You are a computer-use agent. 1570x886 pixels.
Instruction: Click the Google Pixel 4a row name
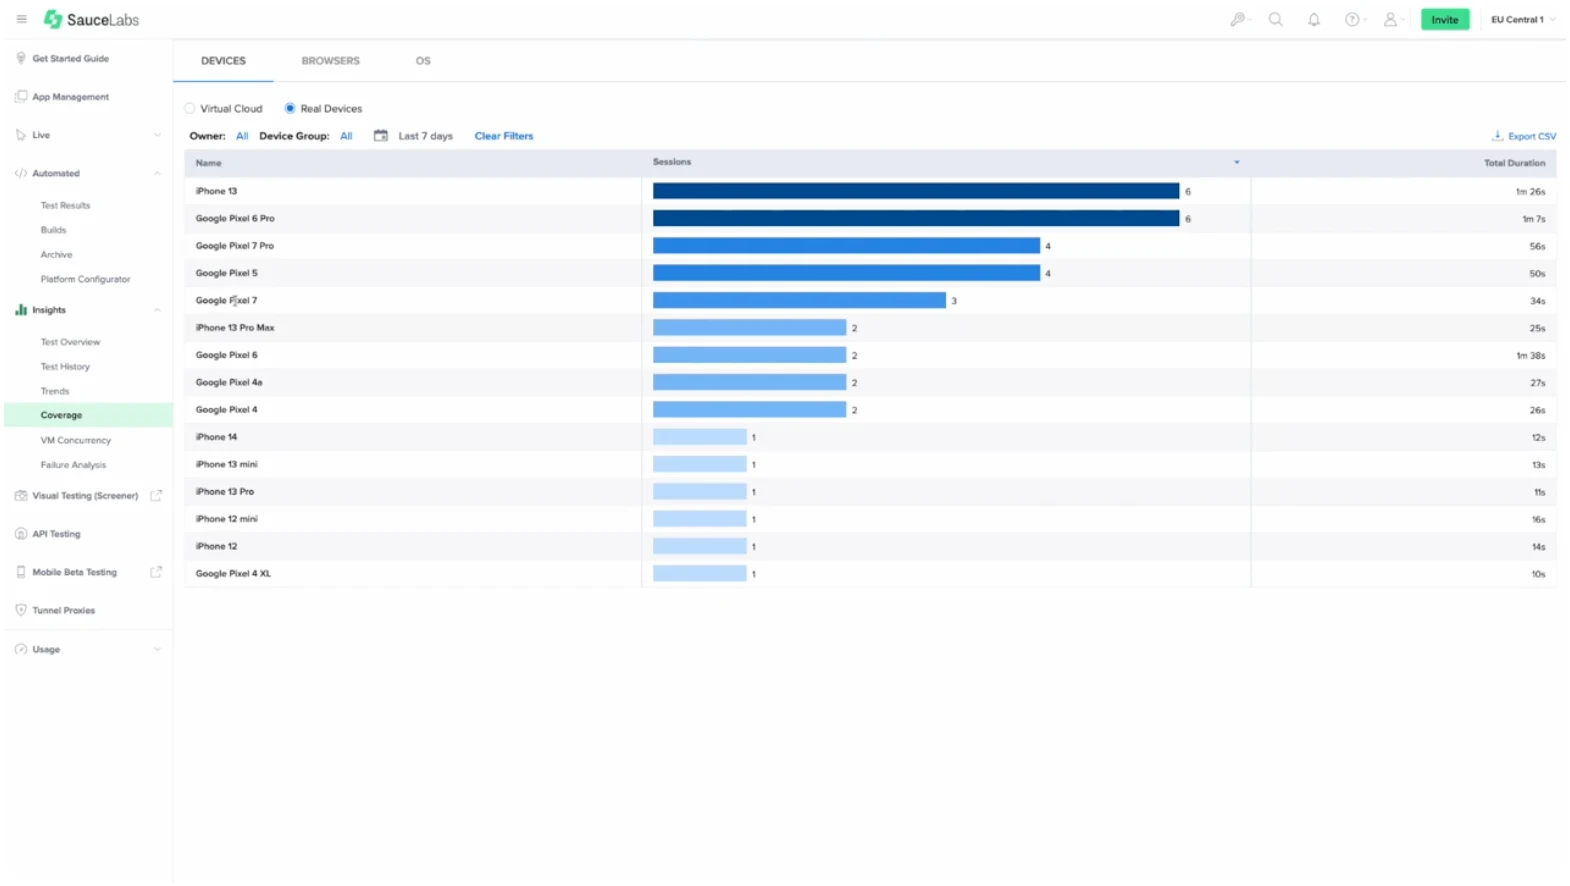click(x=229, y=382)
